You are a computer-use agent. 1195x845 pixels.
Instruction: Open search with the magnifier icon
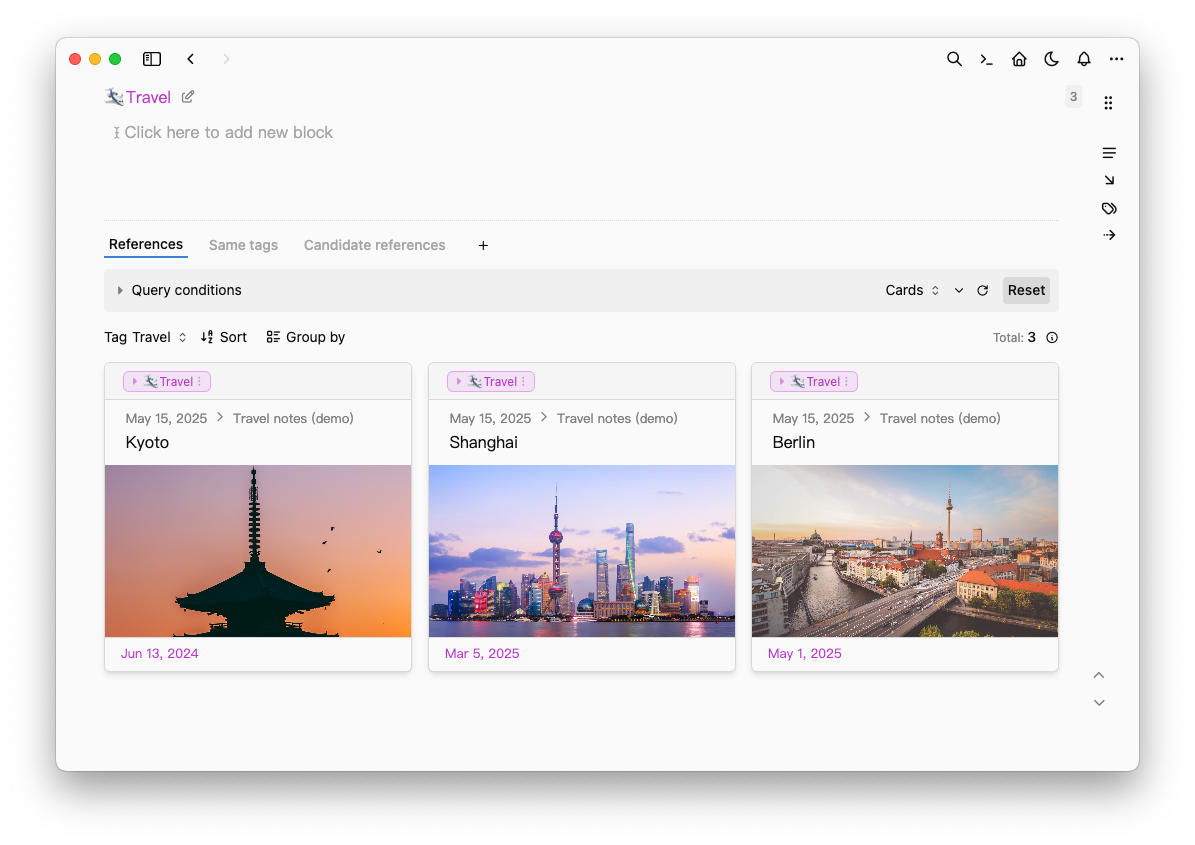pos(954,59)
